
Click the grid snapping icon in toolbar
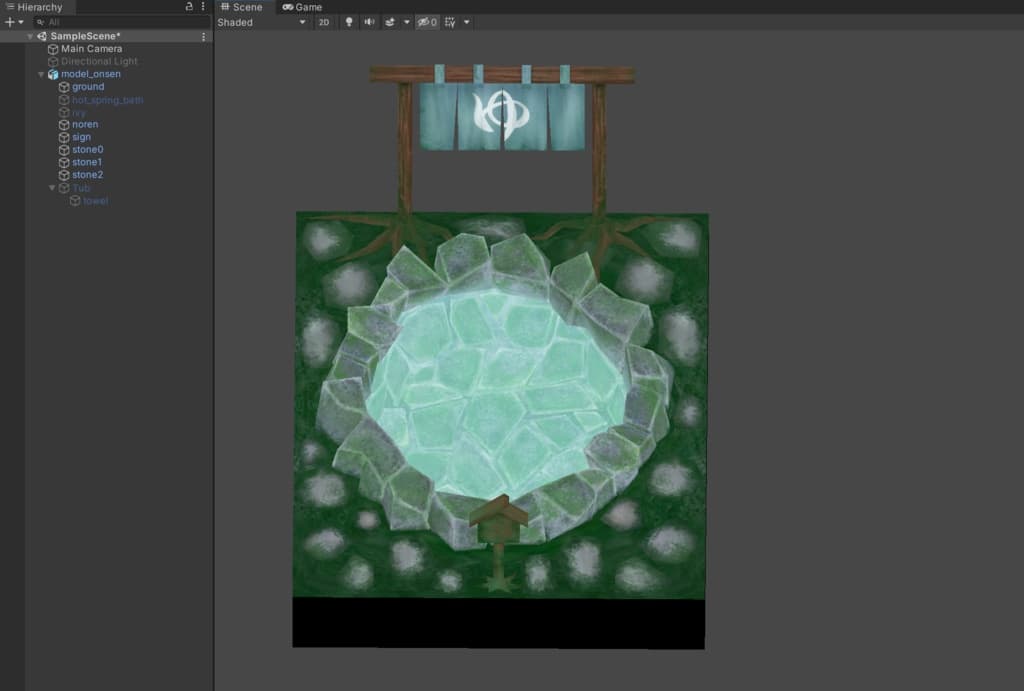coord(451,22)
